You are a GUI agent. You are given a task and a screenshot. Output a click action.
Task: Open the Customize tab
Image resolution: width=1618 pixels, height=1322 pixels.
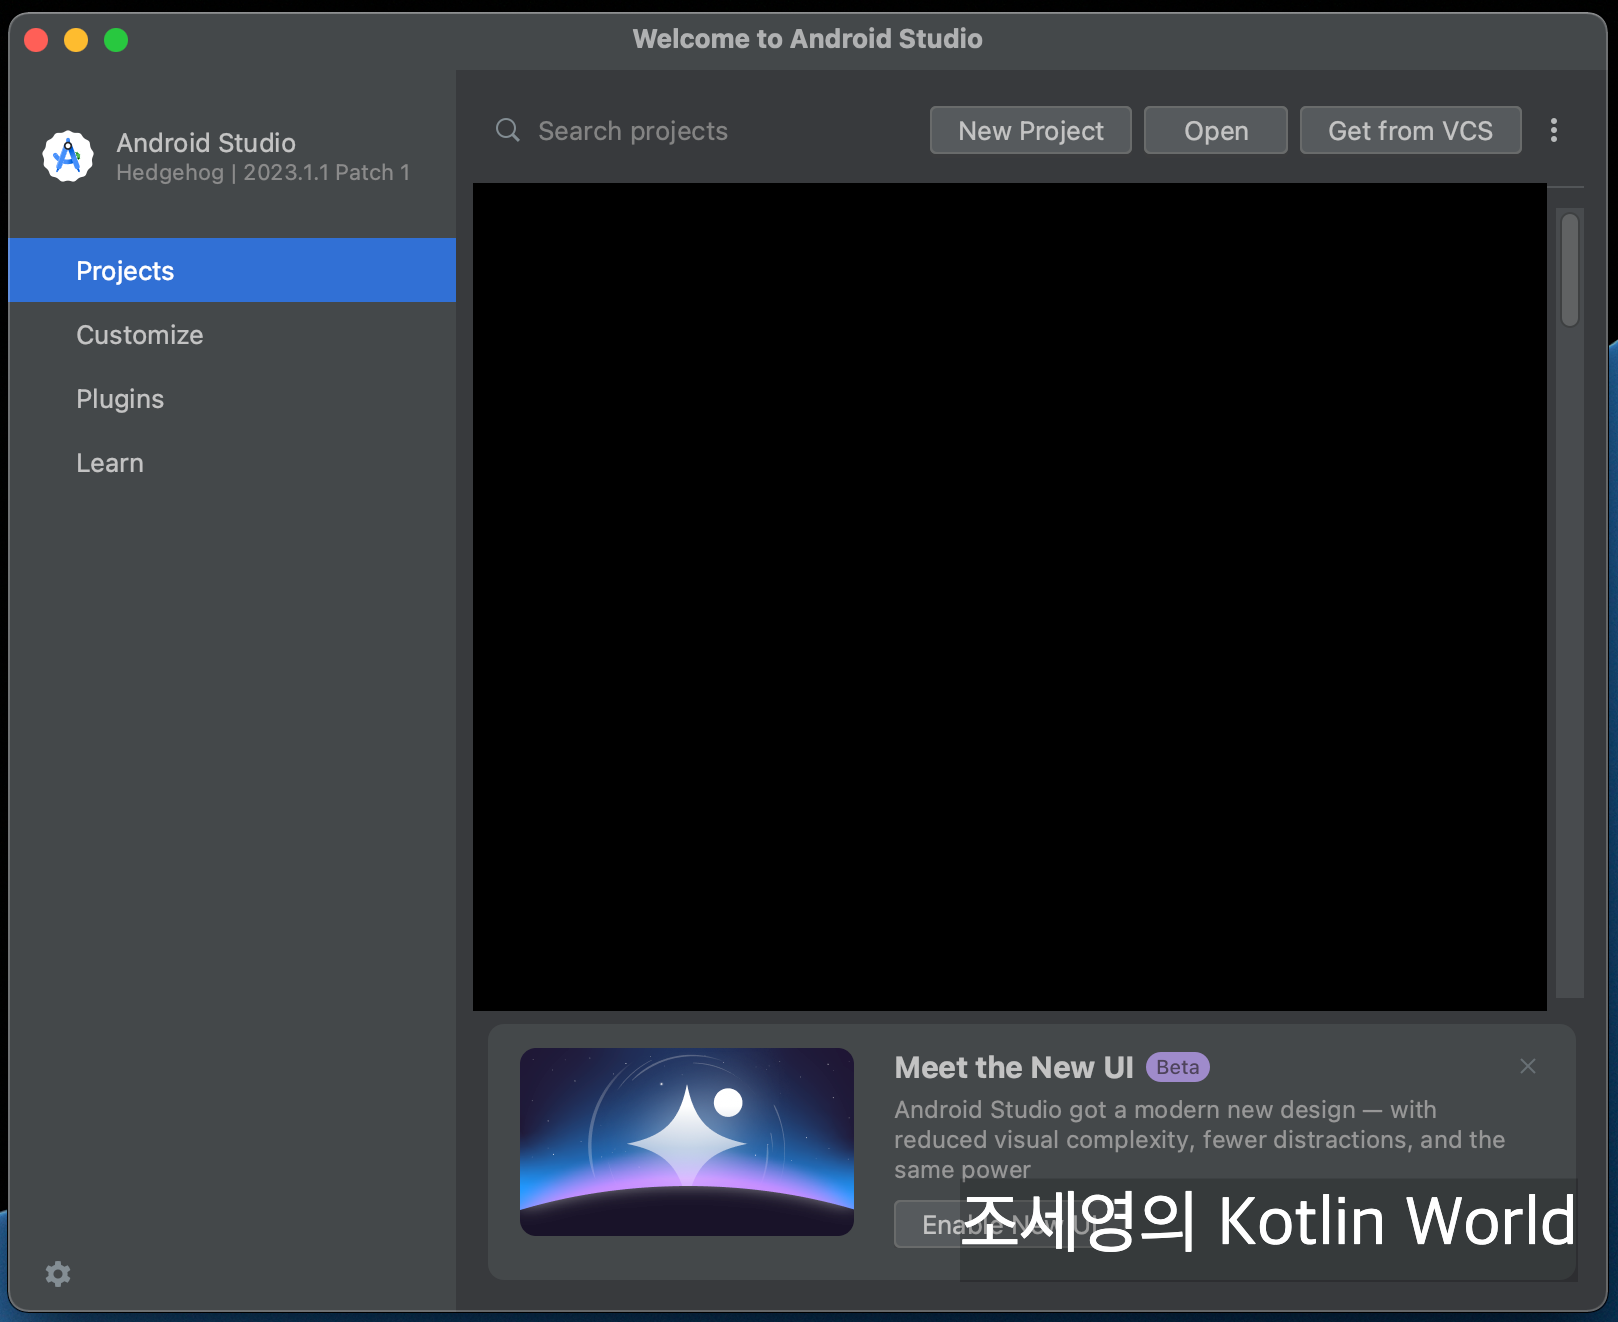232,334
